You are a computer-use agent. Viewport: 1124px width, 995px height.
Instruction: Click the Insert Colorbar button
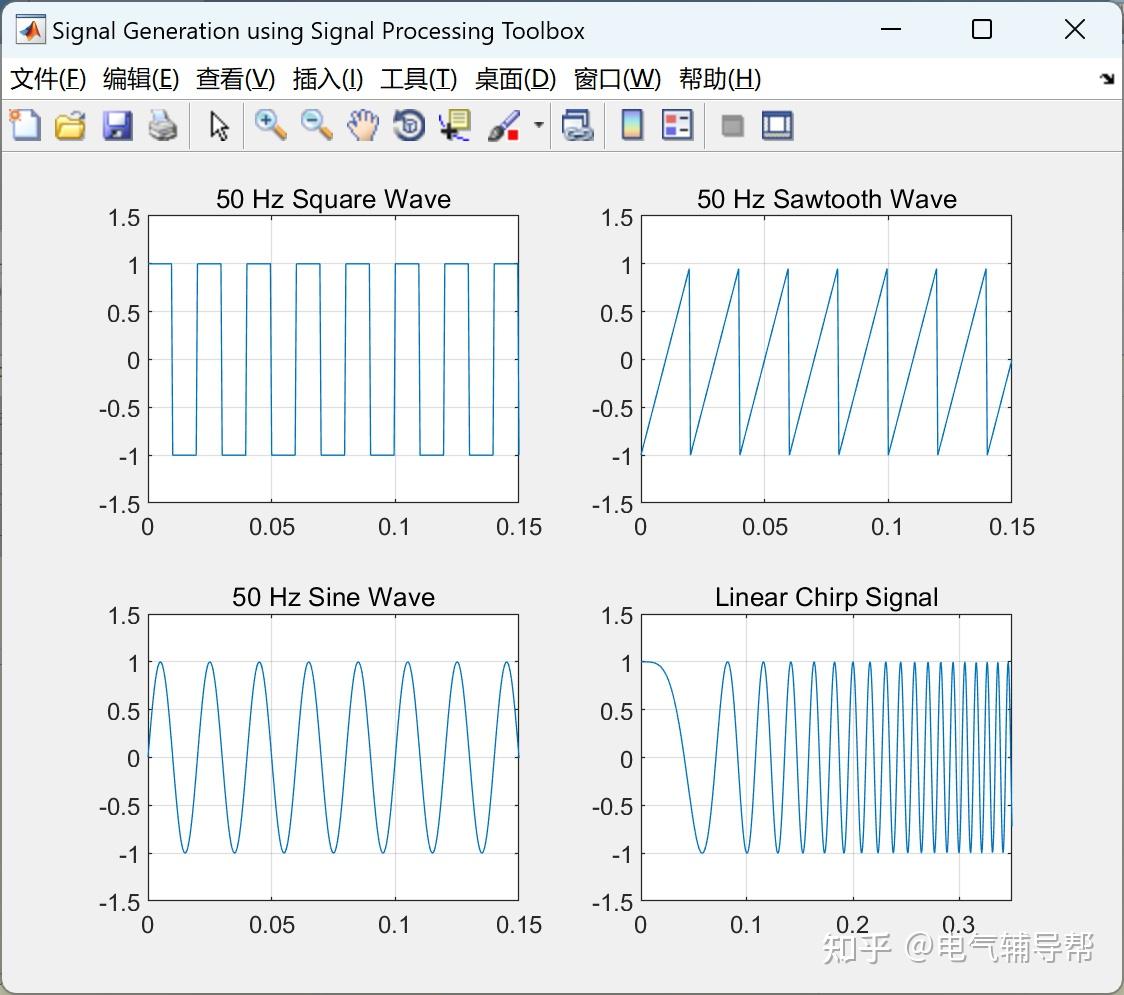[x=632, y=125]
